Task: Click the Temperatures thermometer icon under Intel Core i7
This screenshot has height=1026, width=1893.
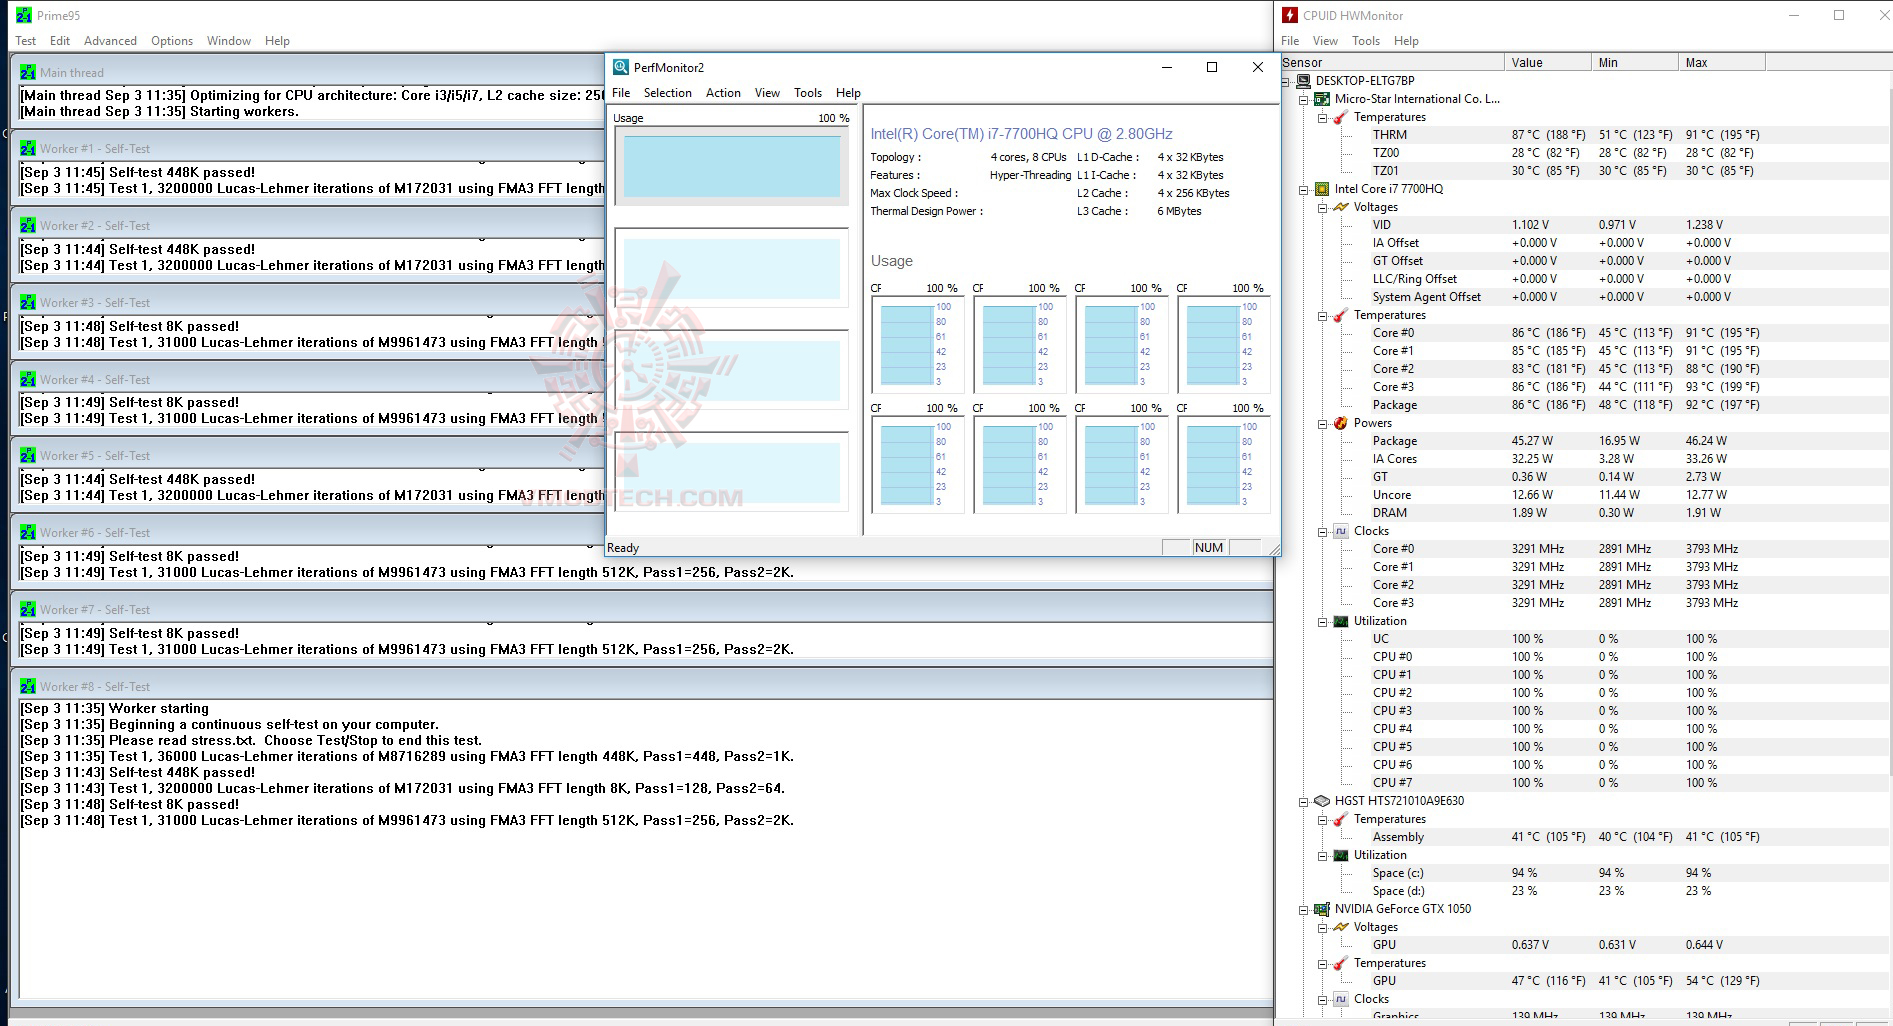Action: 1341,315
